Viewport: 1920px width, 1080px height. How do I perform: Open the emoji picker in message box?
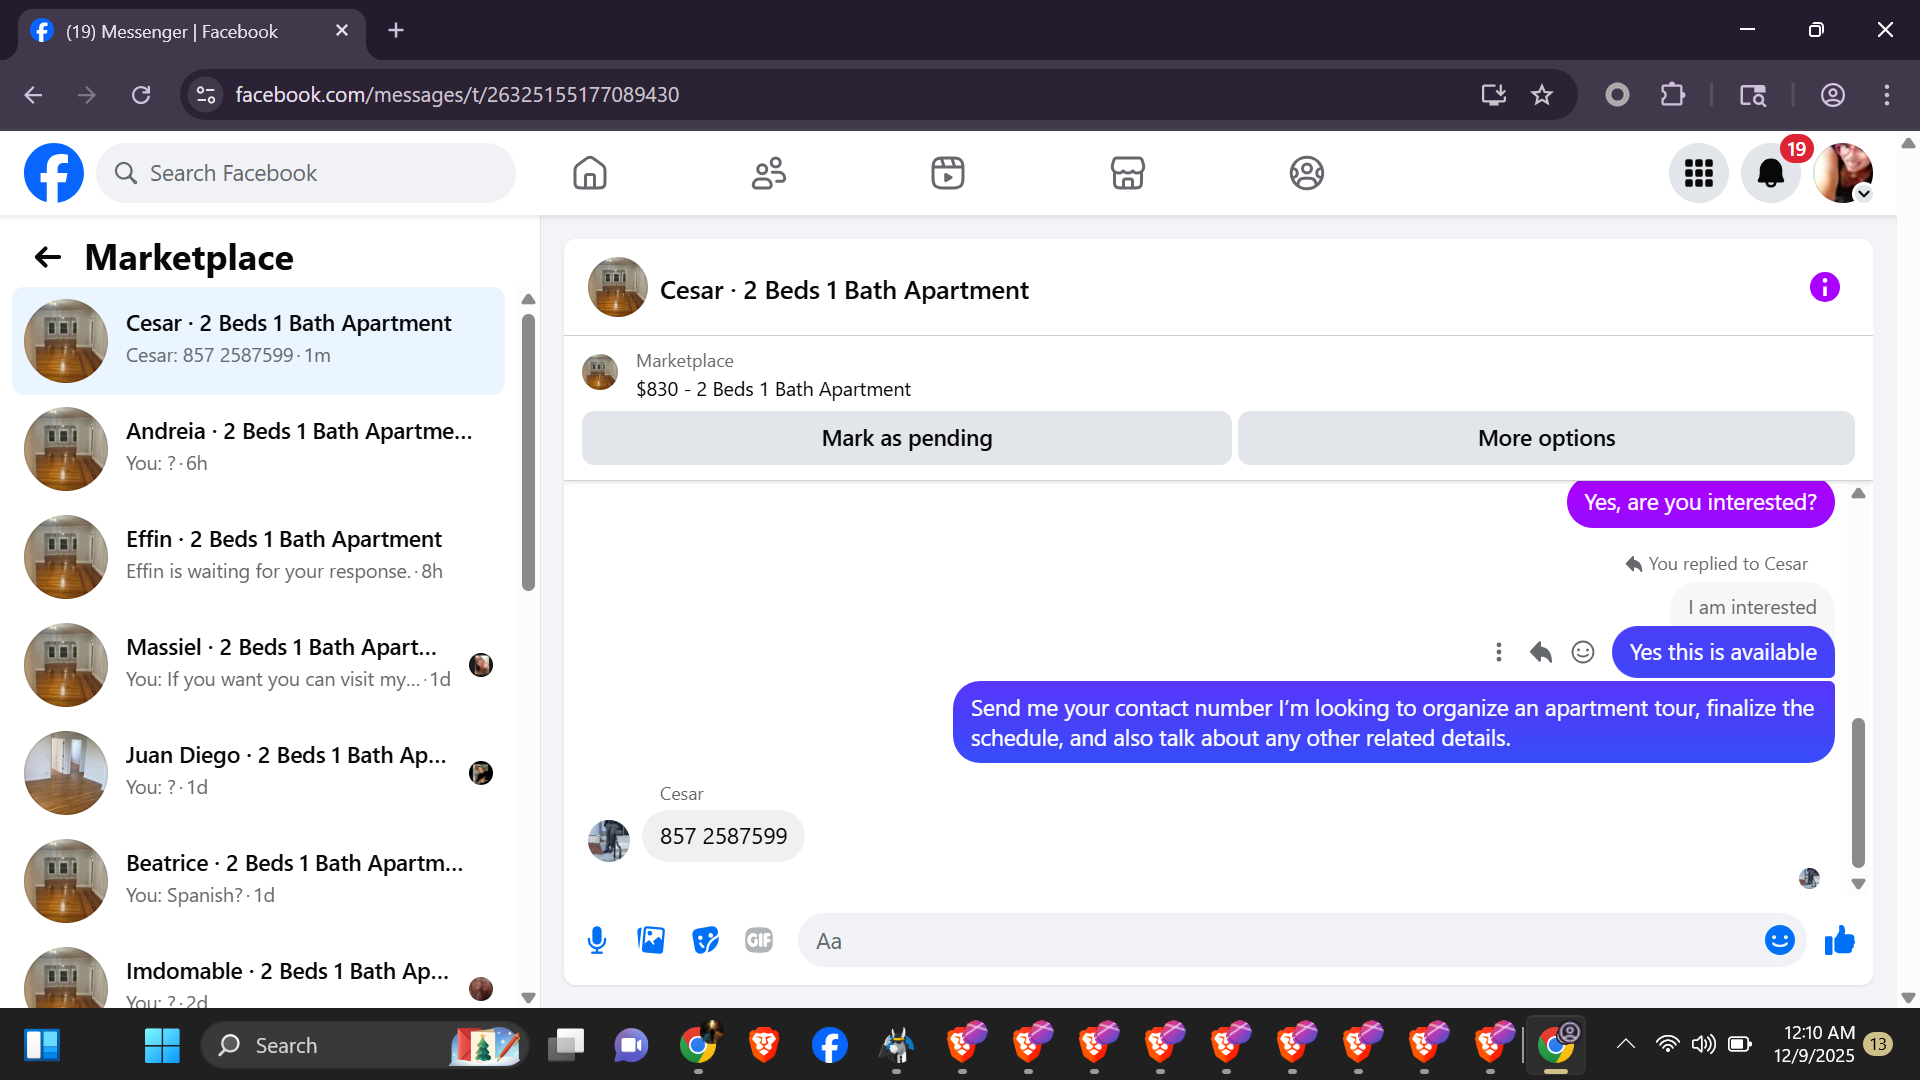tap(1780, 941)
